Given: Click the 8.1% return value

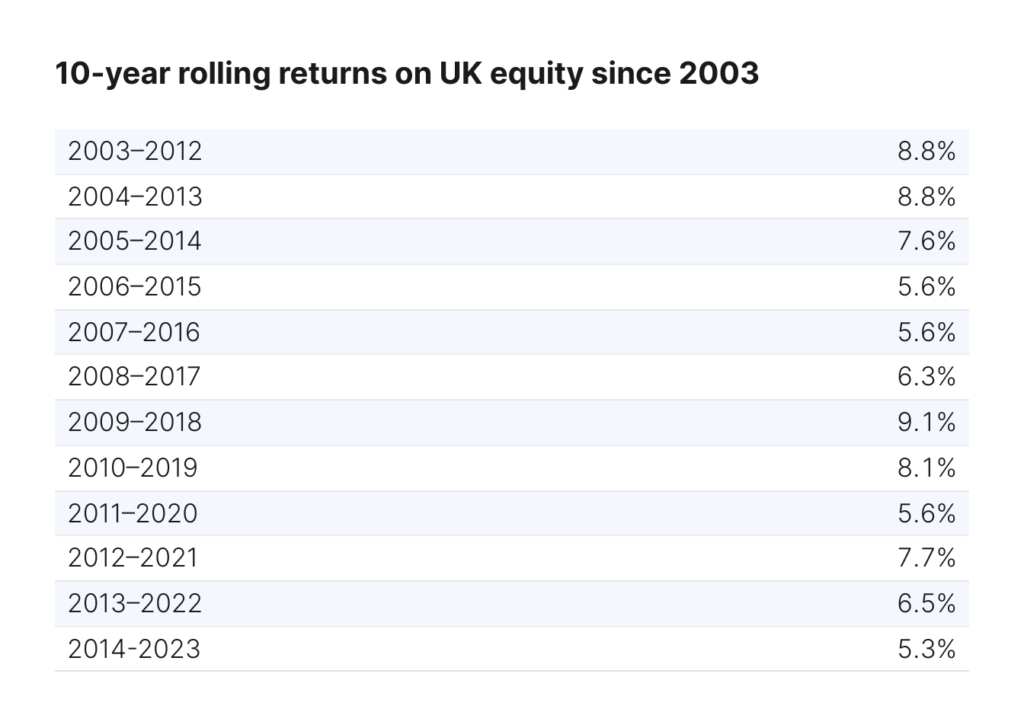Looking at the screenshot, I should point(926,468).
